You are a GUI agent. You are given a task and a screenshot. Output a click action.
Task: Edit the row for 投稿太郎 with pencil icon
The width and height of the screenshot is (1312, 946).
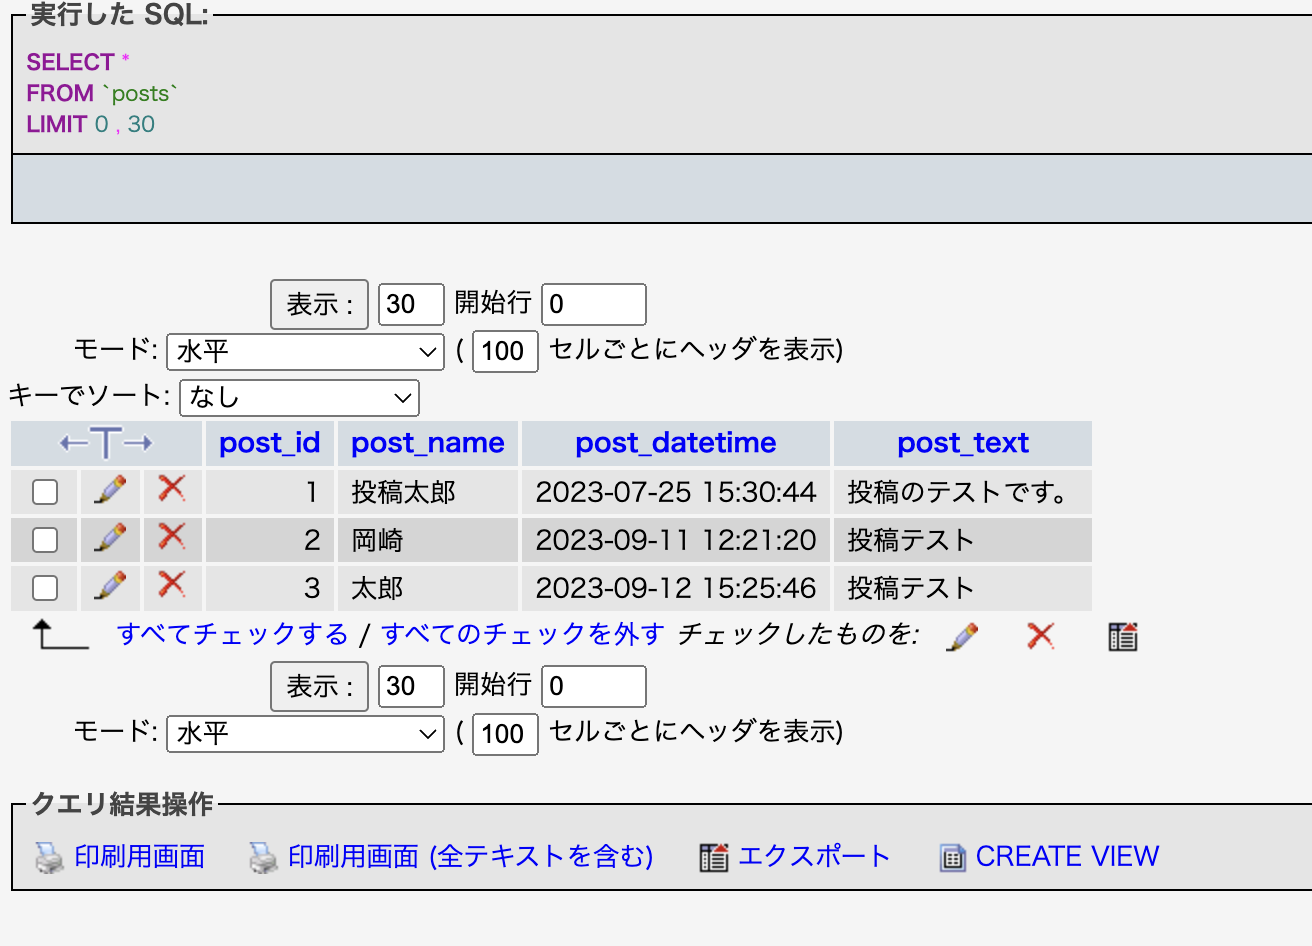tap(110, 491)
